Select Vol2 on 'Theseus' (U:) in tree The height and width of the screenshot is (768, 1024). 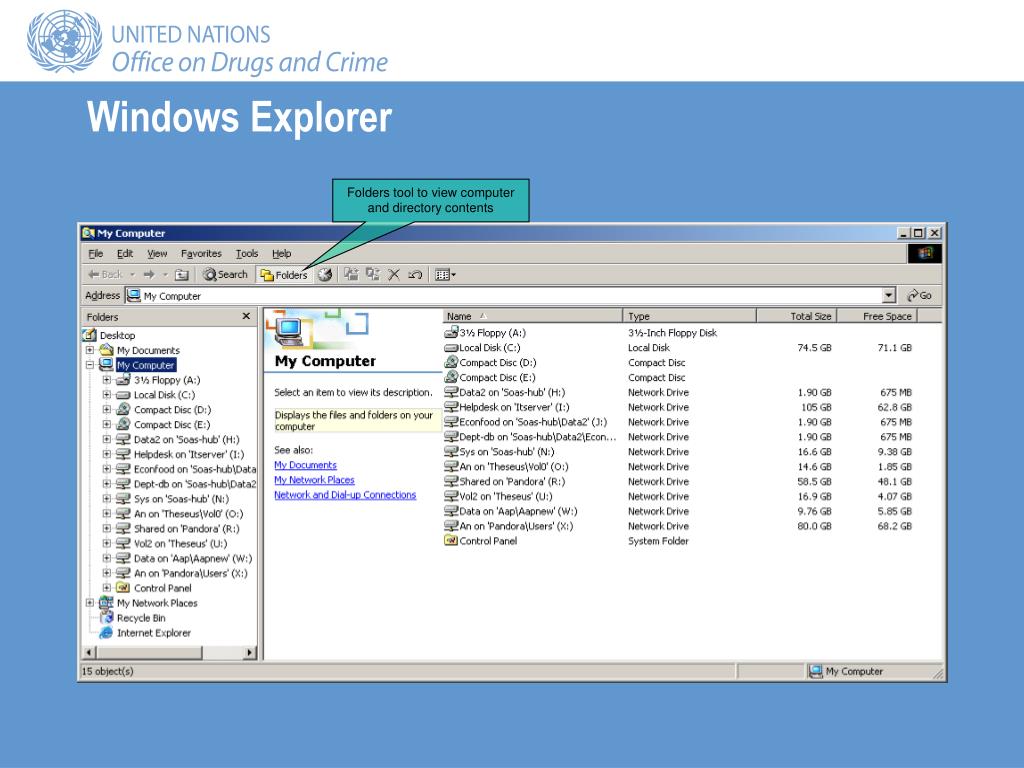pyautogui.click(x=180, y=543)
